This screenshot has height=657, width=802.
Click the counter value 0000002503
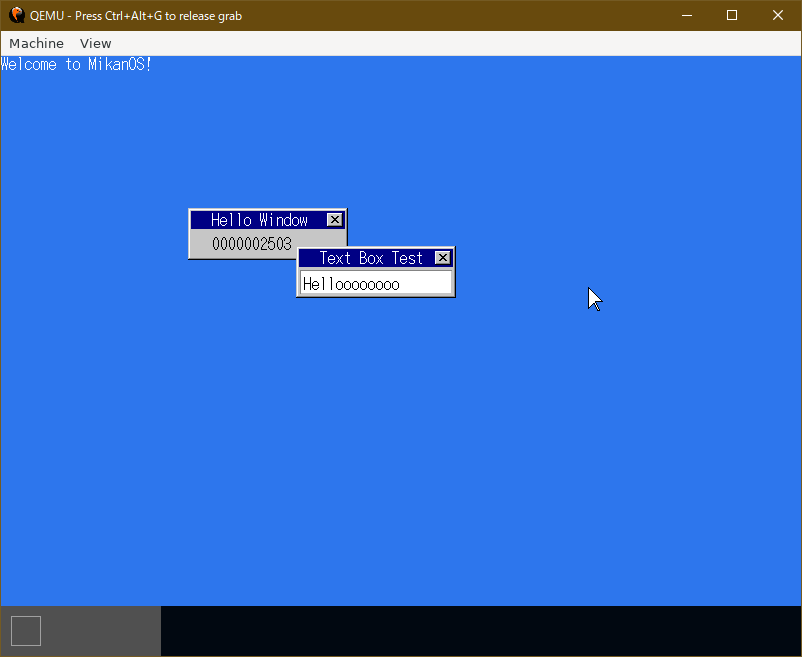252,244
